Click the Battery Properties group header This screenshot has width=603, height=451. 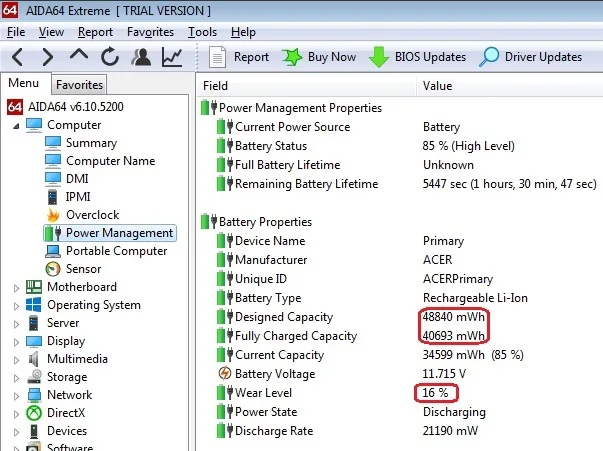click(x=265, y=222)
